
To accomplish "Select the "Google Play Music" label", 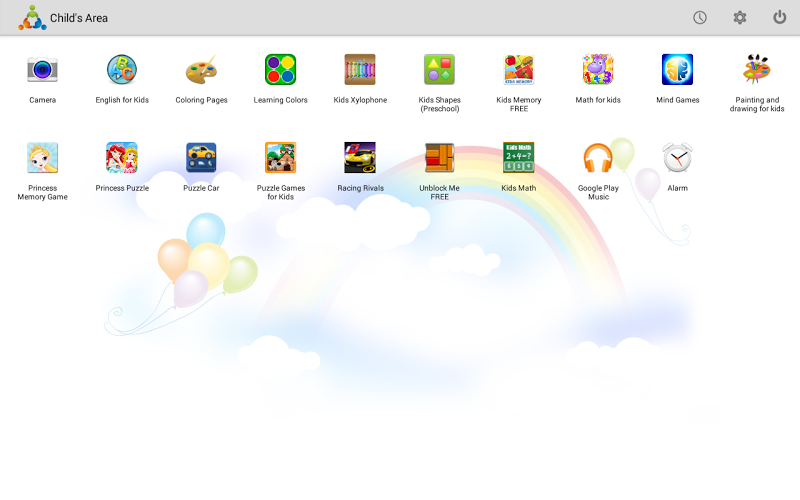I will pos(598,192).
